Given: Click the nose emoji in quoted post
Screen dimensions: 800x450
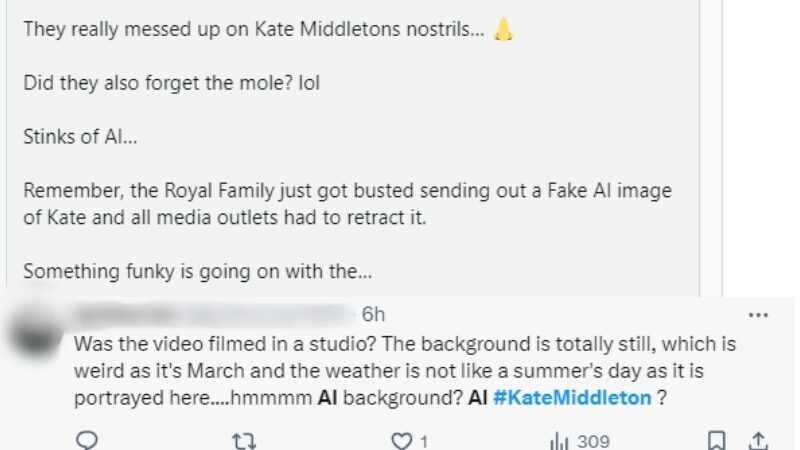Looking at the screenshot, I should tap(503, 30).
